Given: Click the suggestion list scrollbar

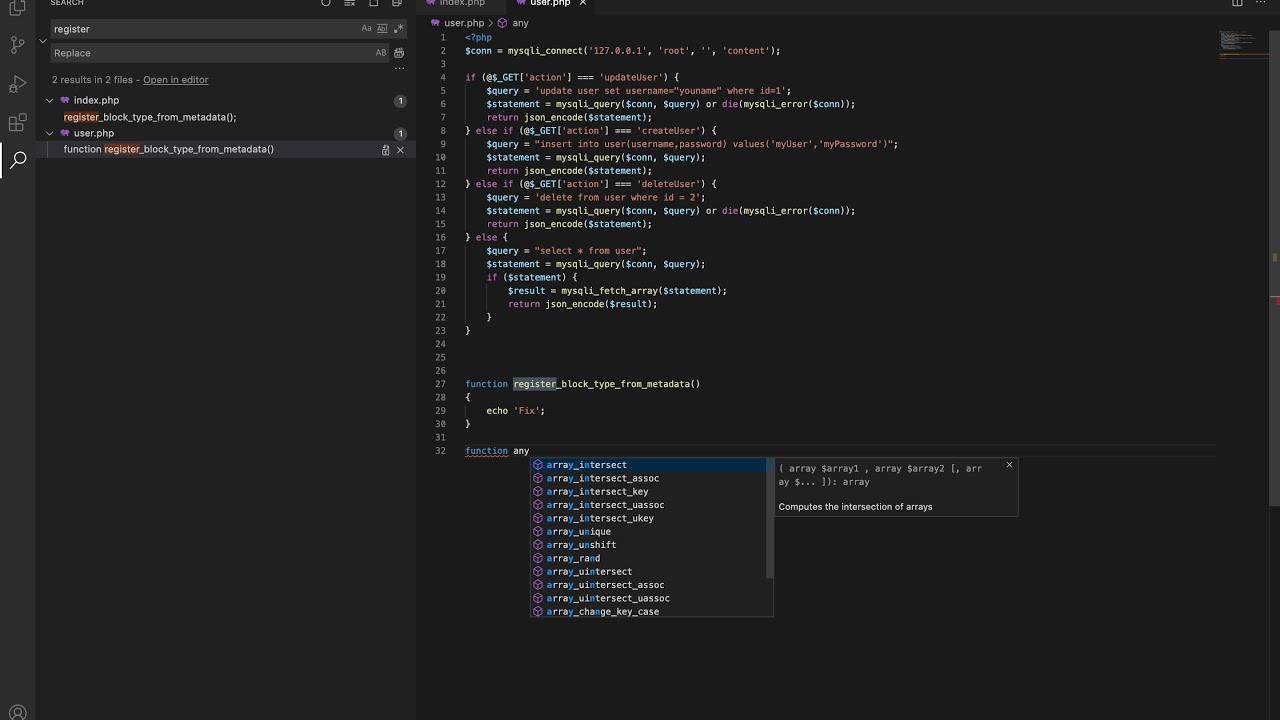Looking at the screenshot, I should point(770,518).
